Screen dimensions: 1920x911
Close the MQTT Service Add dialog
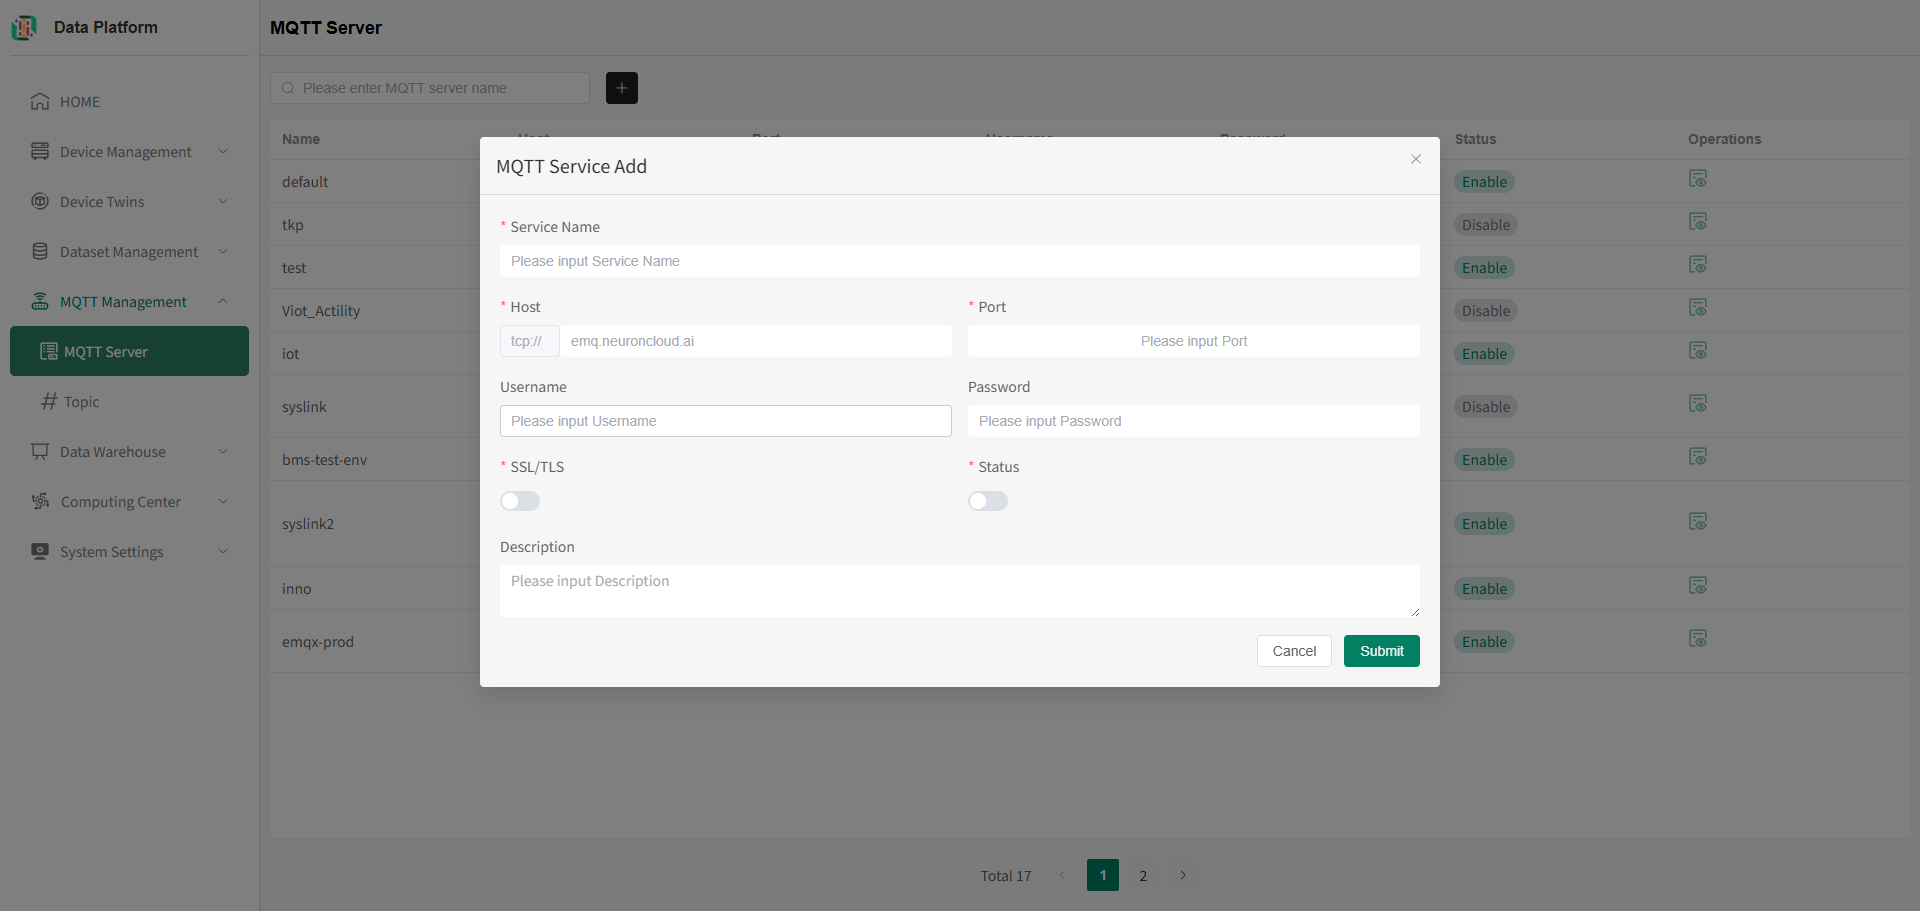1415,159
